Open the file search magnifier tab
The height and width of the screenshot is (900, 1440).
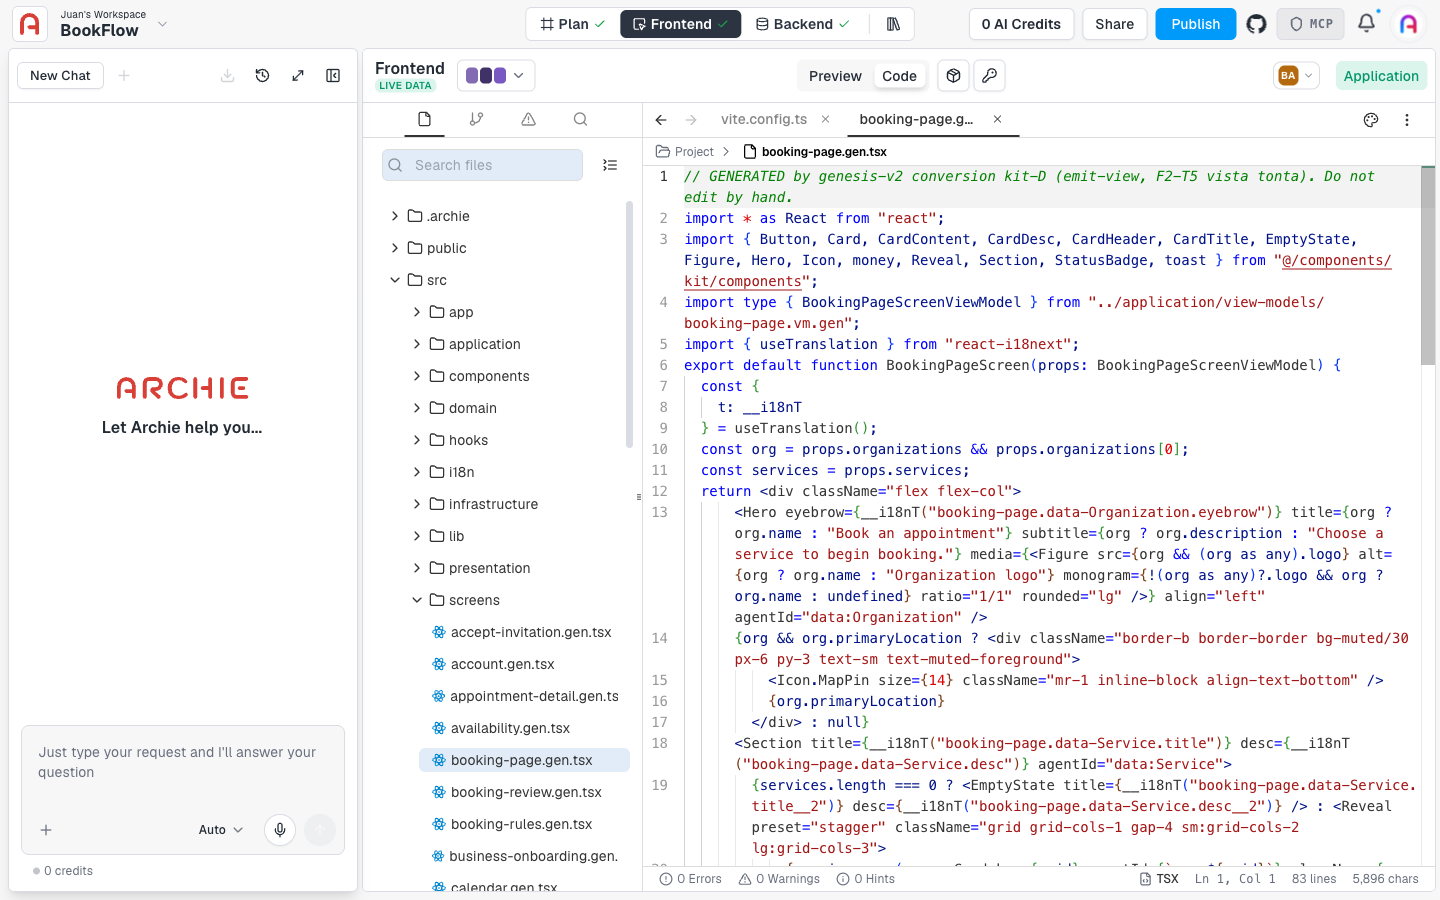pos(581,119)
